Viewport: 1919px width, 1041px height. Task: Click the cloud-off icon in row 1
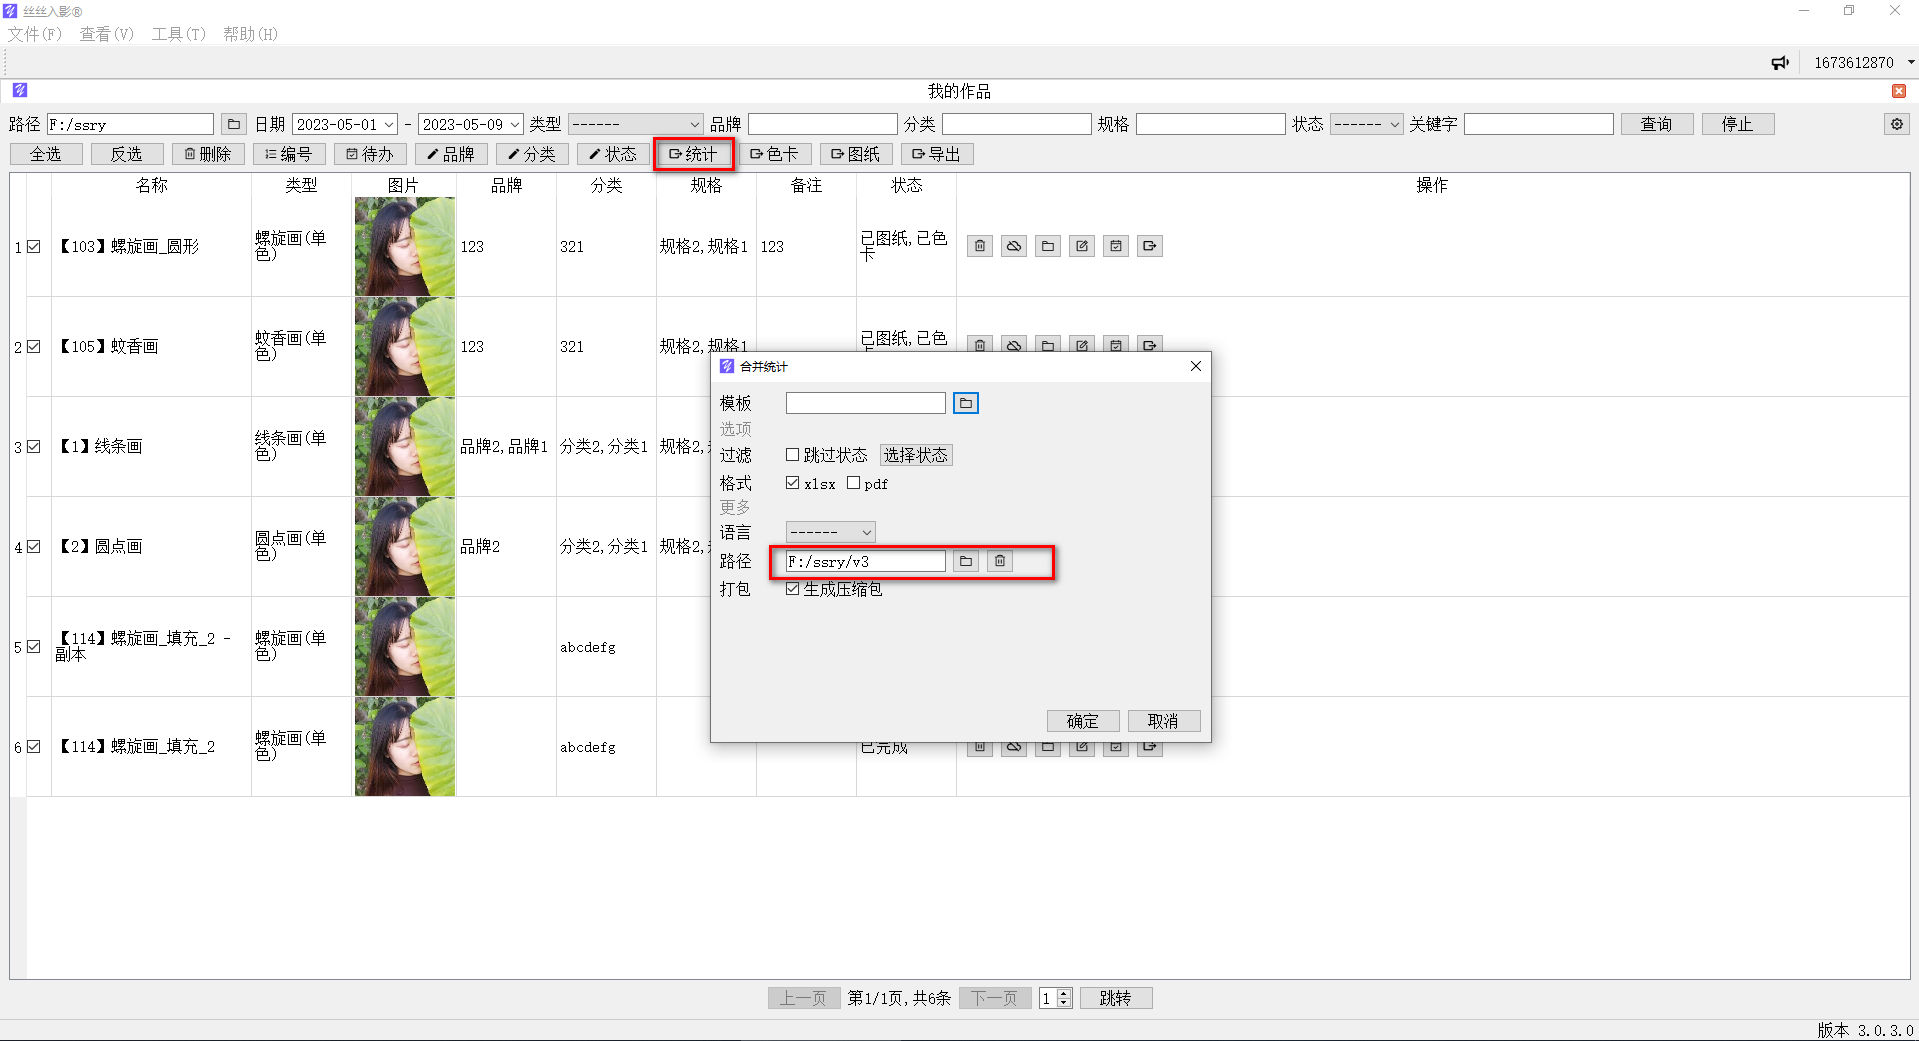[x=1014, y=246]
